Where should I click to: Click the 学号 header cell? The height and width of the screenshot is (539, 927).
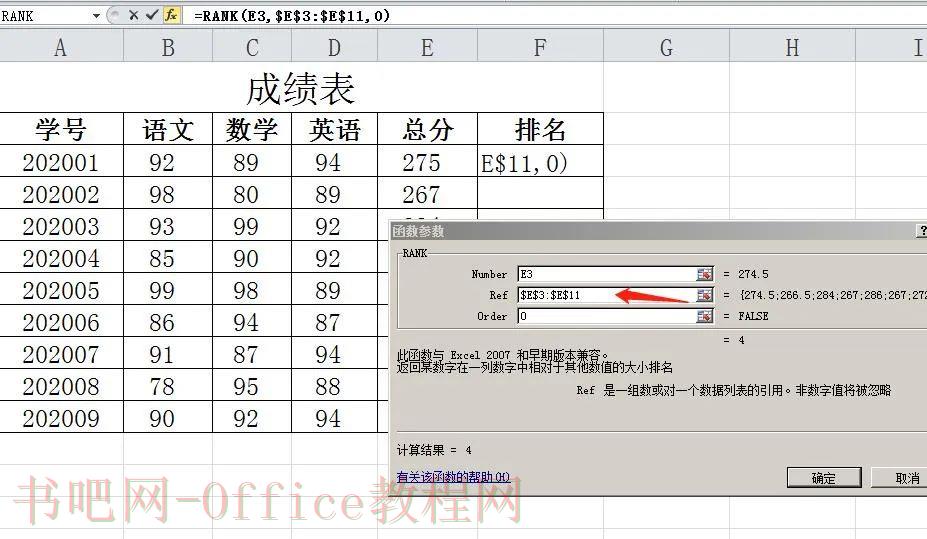point(61,129)
